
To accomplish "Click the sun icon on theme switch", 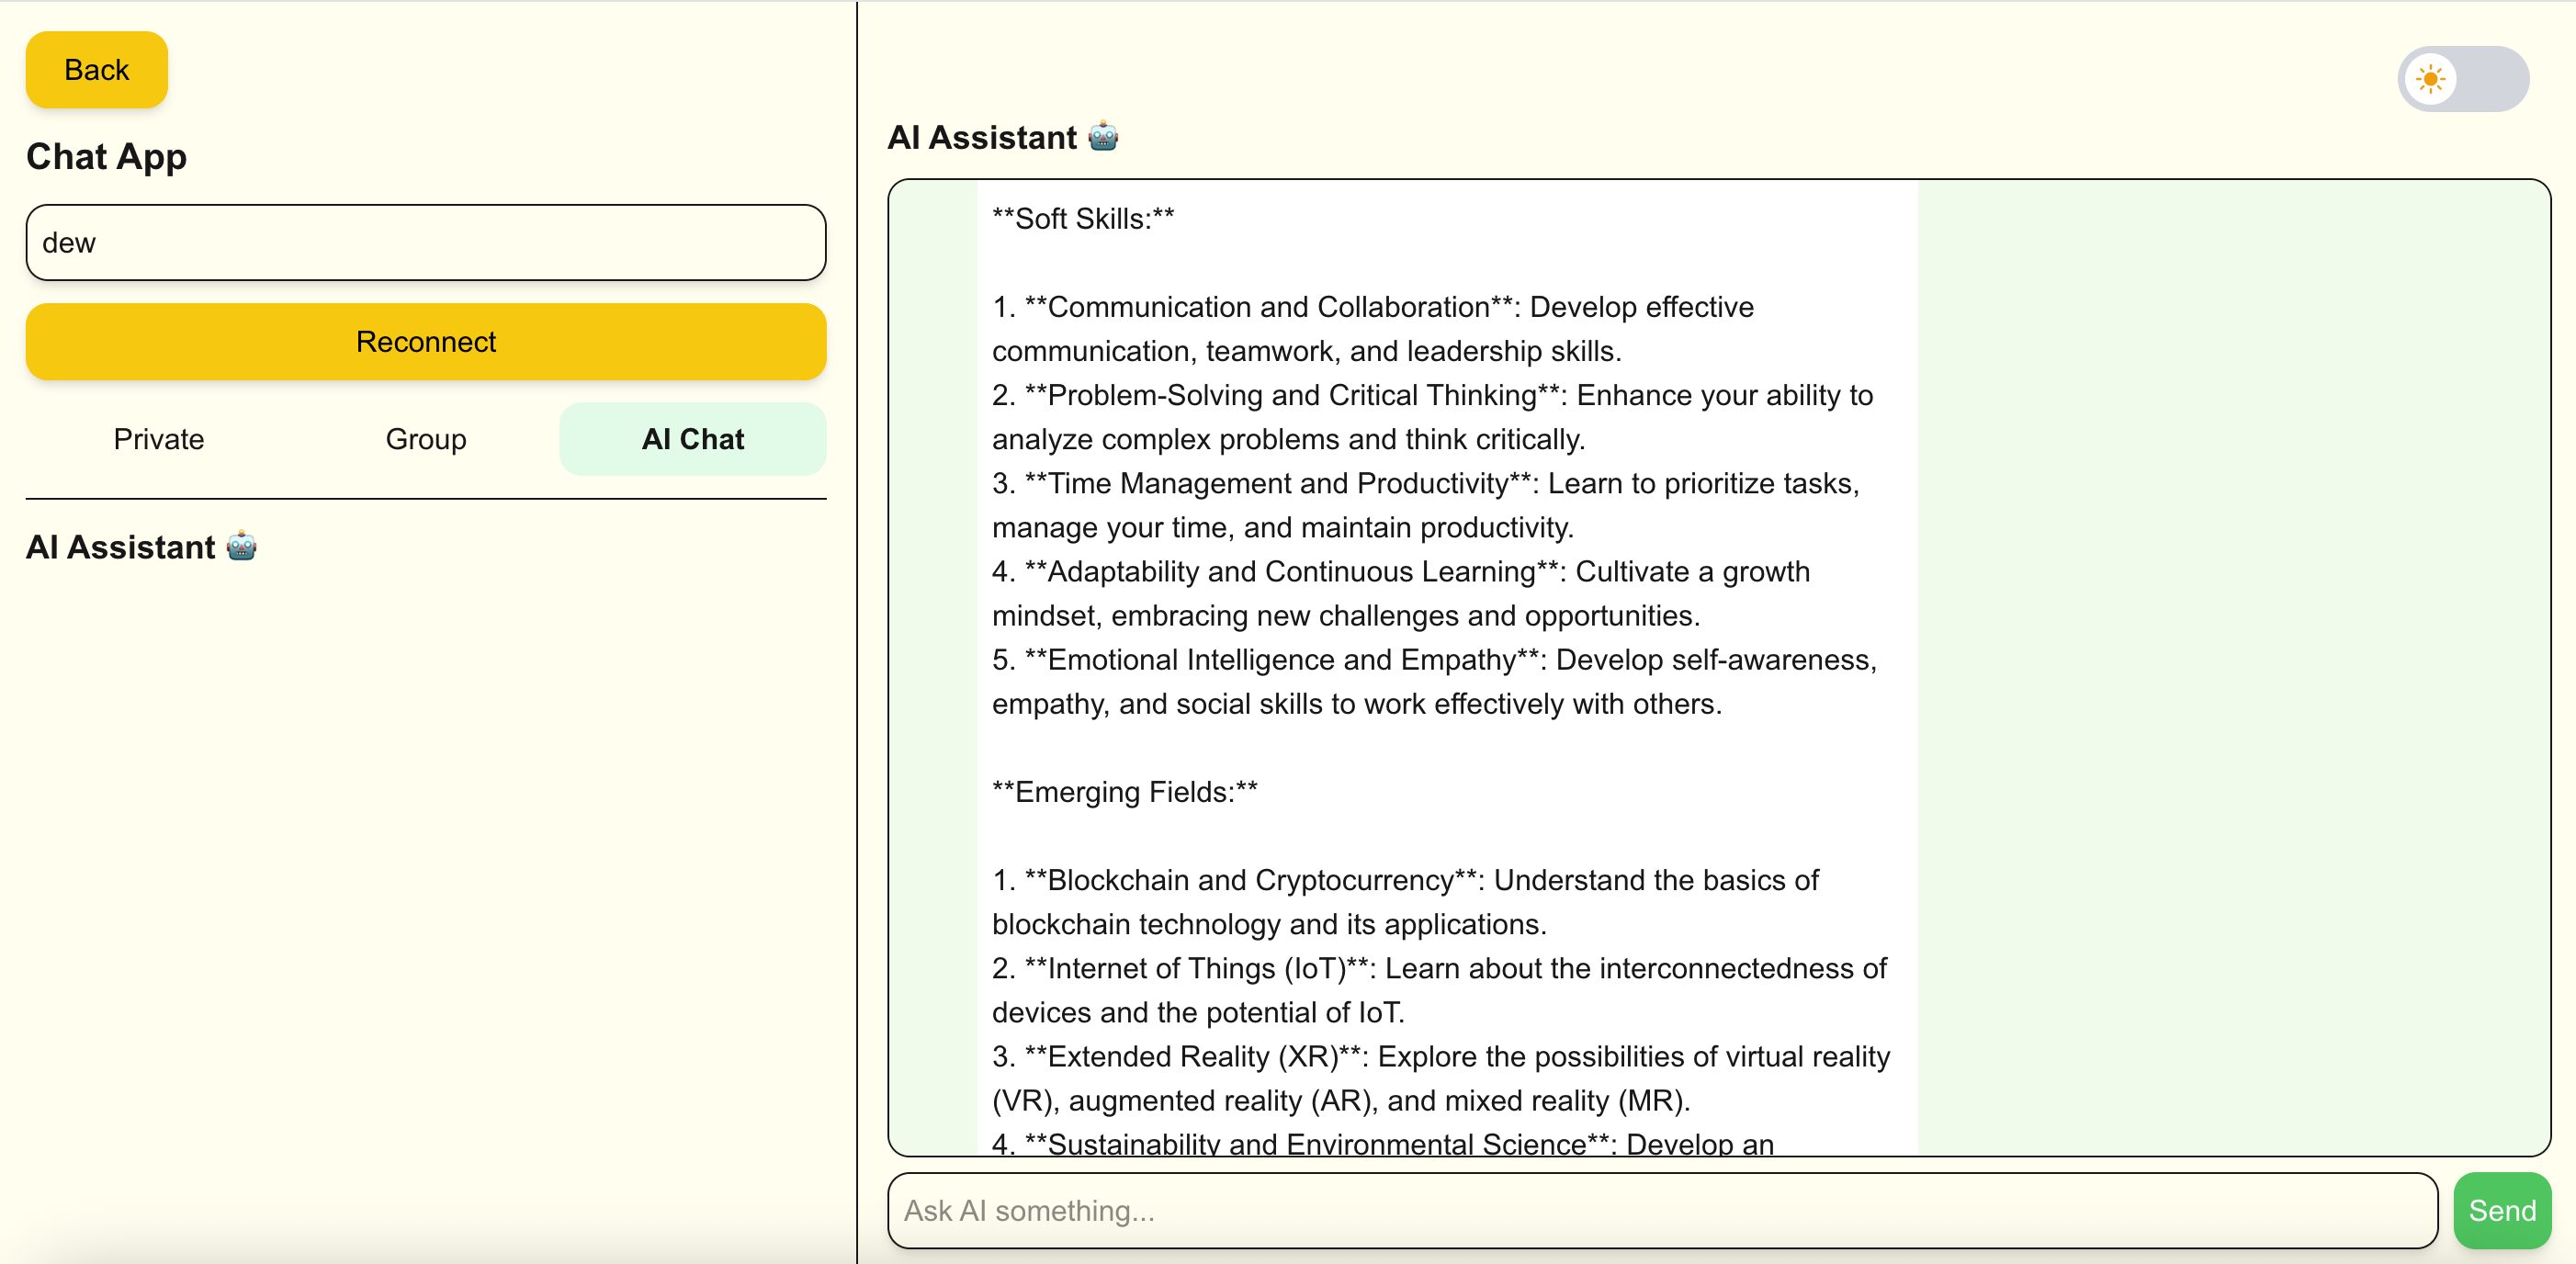I will click(2430, 79).
